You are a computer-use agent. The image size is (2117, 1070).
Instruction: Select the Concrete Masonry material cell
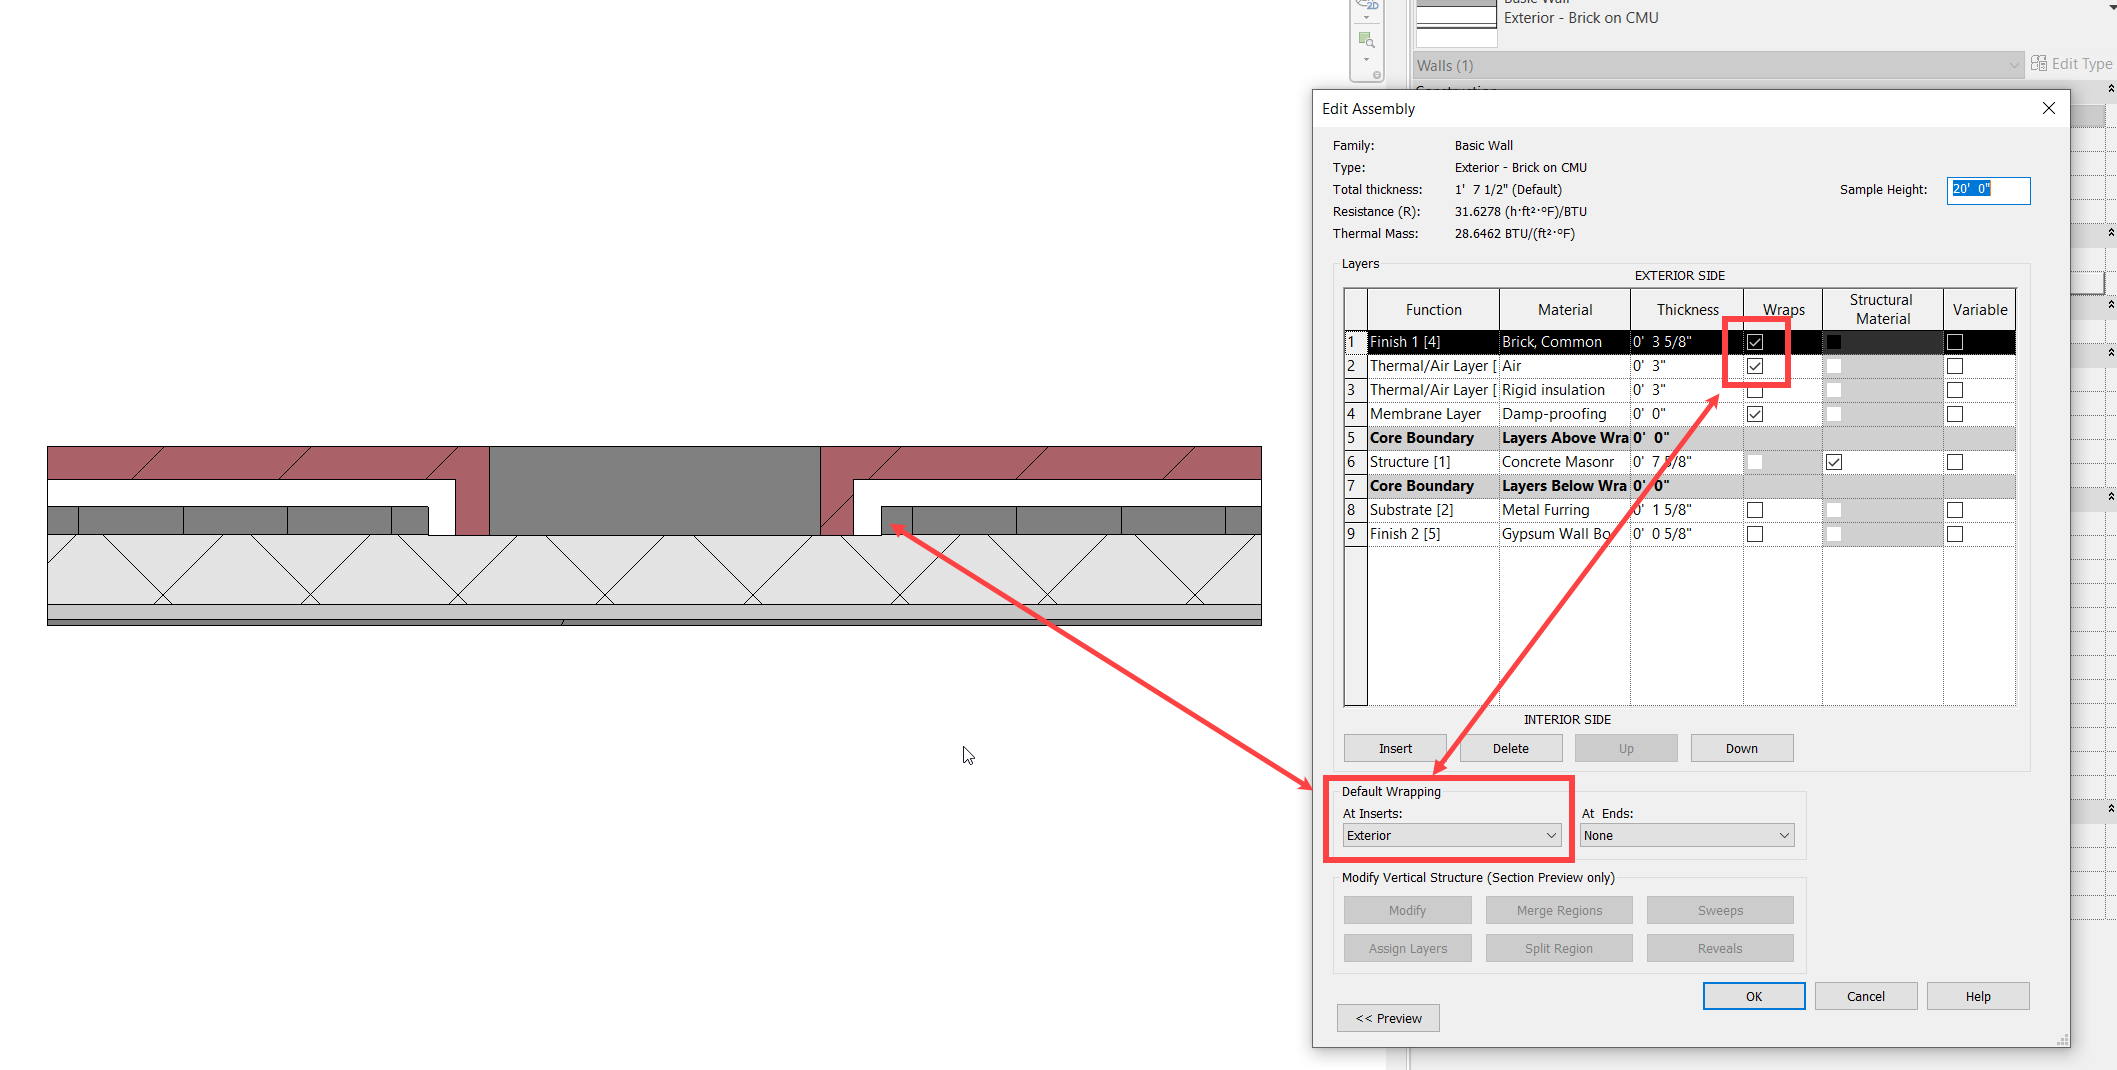point(1564,462)
